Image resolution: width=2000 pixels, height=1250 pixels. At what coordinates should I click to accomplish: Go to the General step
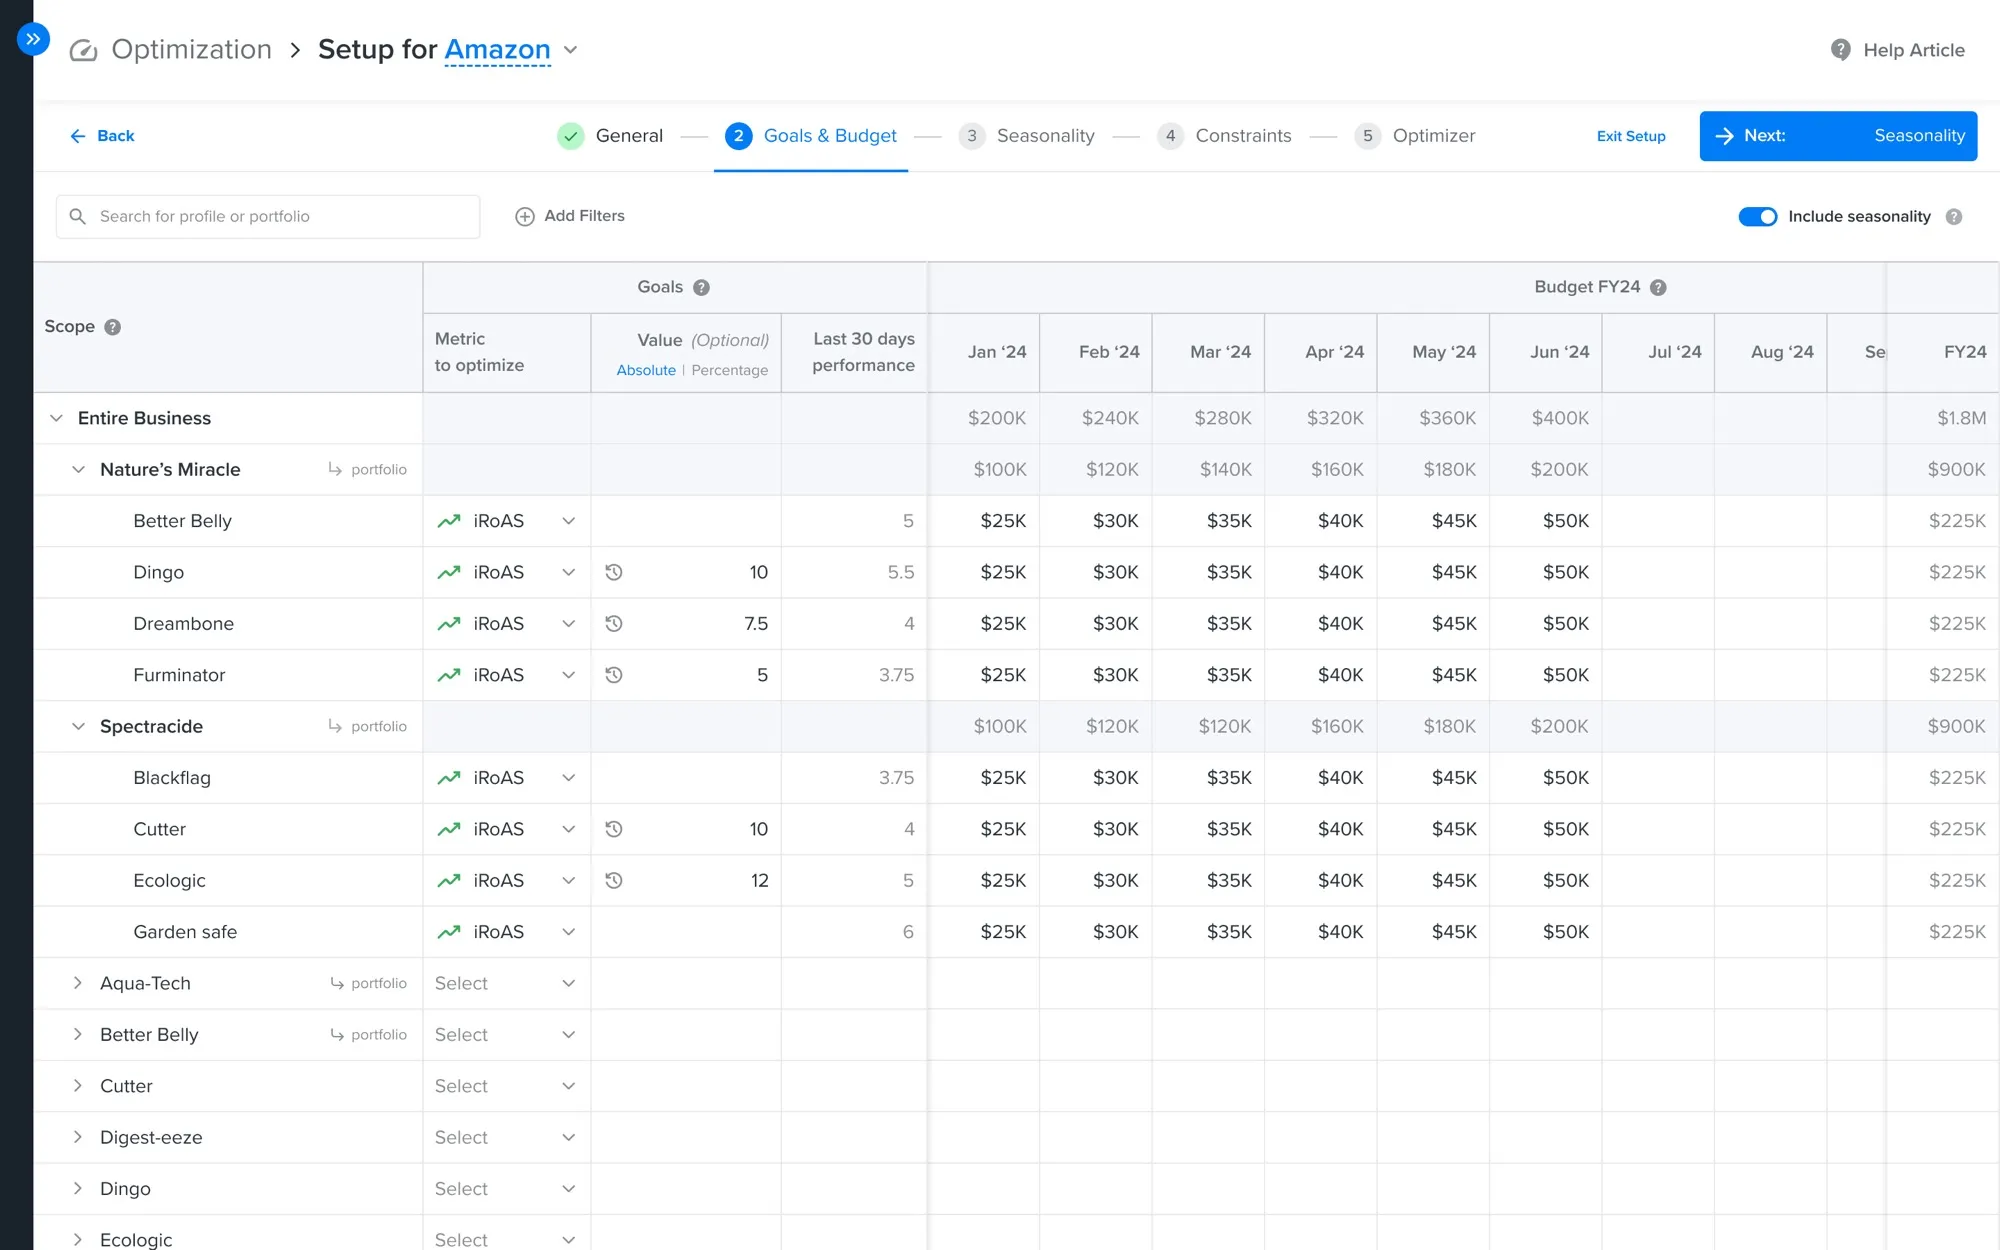[610, 136]
